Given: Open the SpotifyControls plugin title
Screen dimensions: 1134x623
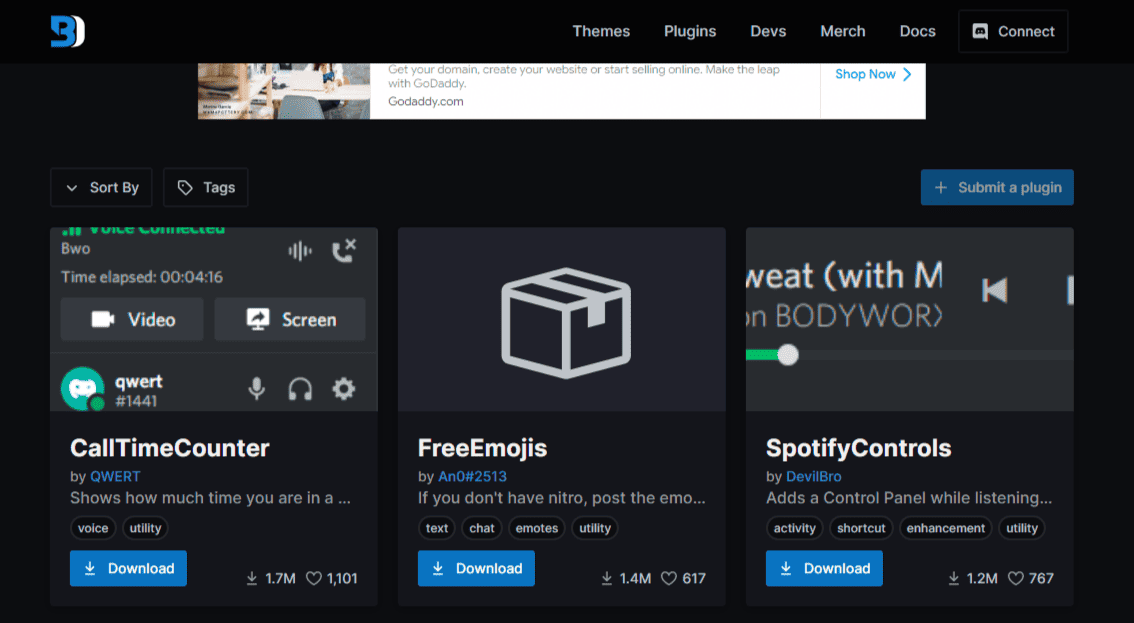Looking at the screenshot, I should [x=858, y=448].
